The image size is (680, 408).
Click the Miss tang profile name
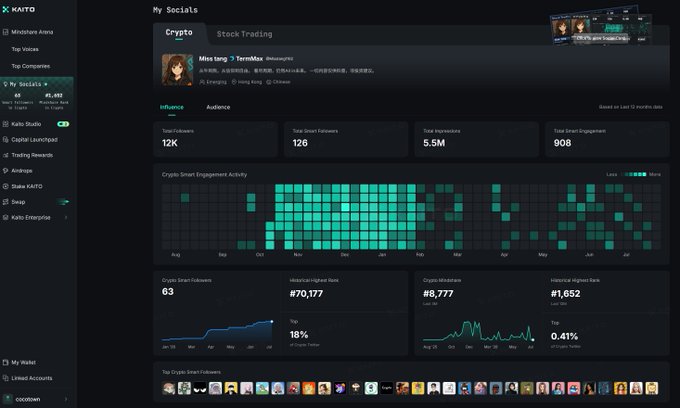(213, 59)
